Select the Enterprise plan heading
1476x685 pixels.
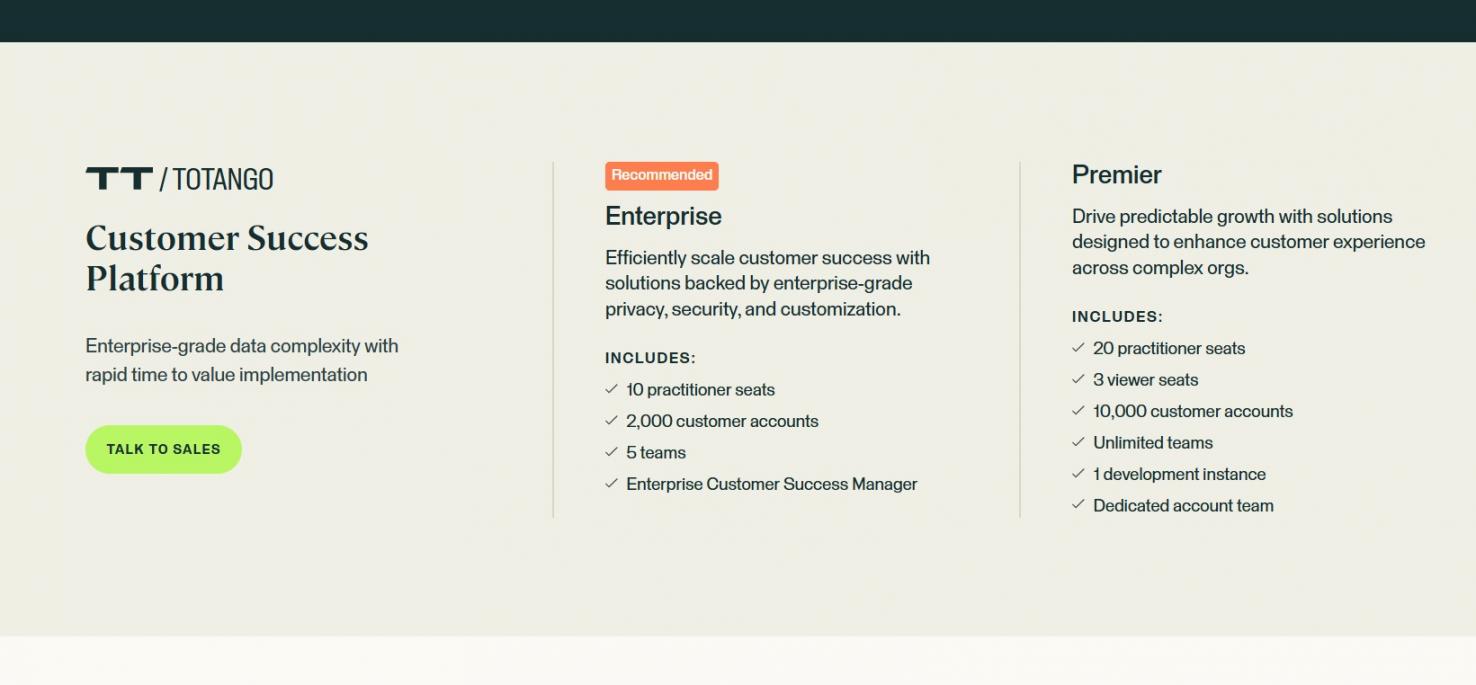pyautogui.click(x=663, y=216)
